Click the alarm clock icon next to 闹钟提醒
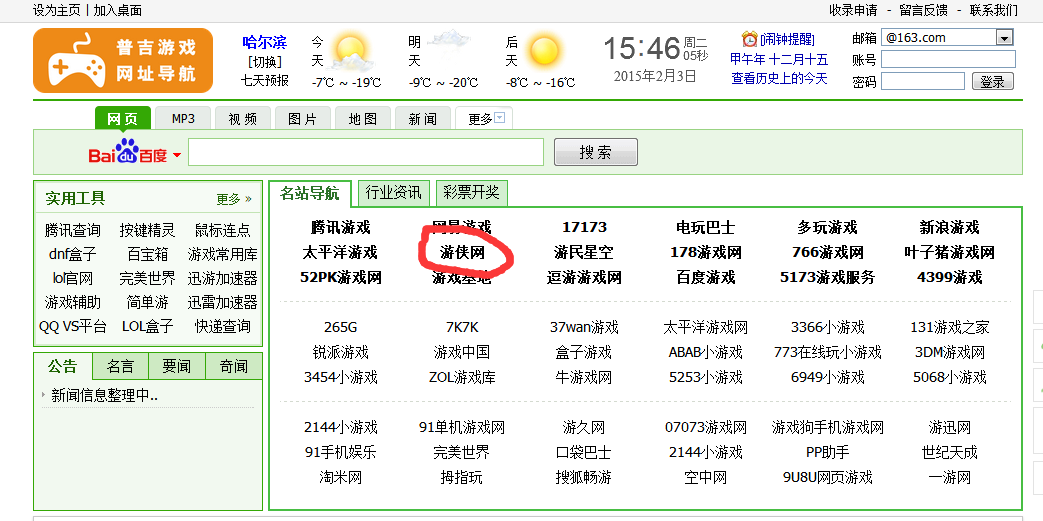1043x521 pixels. pos(750,39)
